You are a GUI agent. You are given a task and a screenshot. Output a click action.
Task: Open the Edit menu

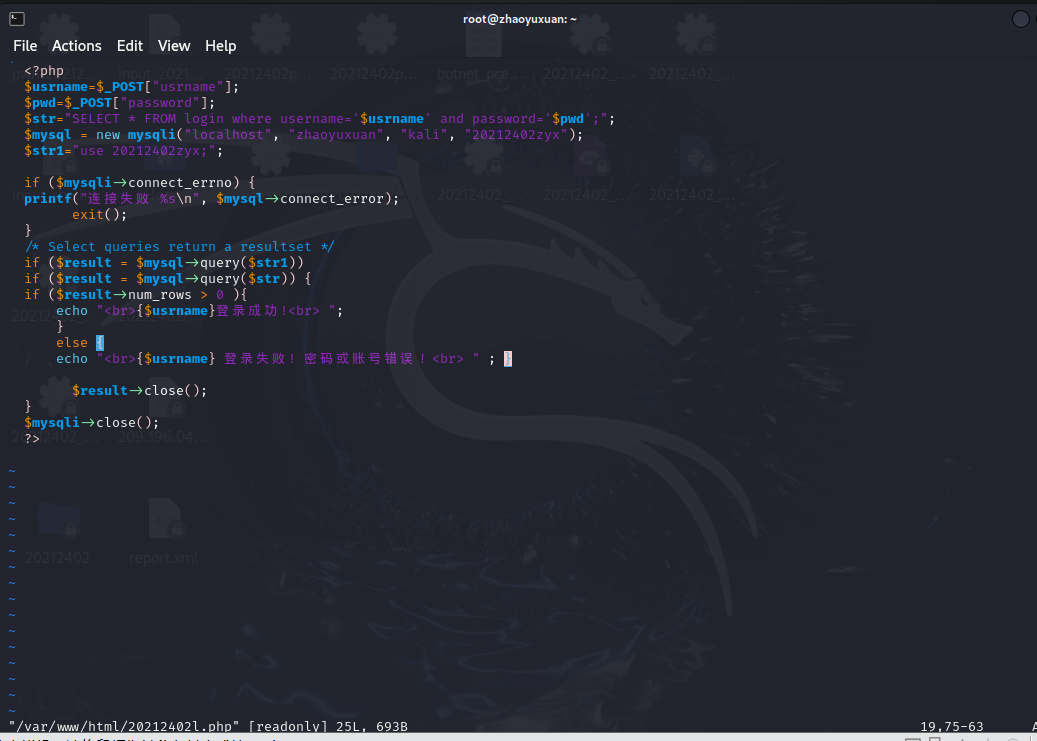click(x=130, y=46)
